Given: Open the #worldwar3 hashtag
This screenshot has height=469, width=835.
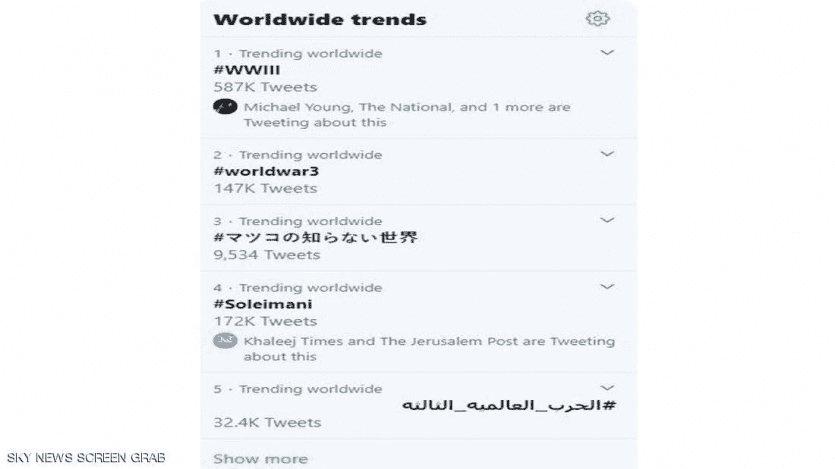Looking at the screenshot, I should click(x=266, y=171).
